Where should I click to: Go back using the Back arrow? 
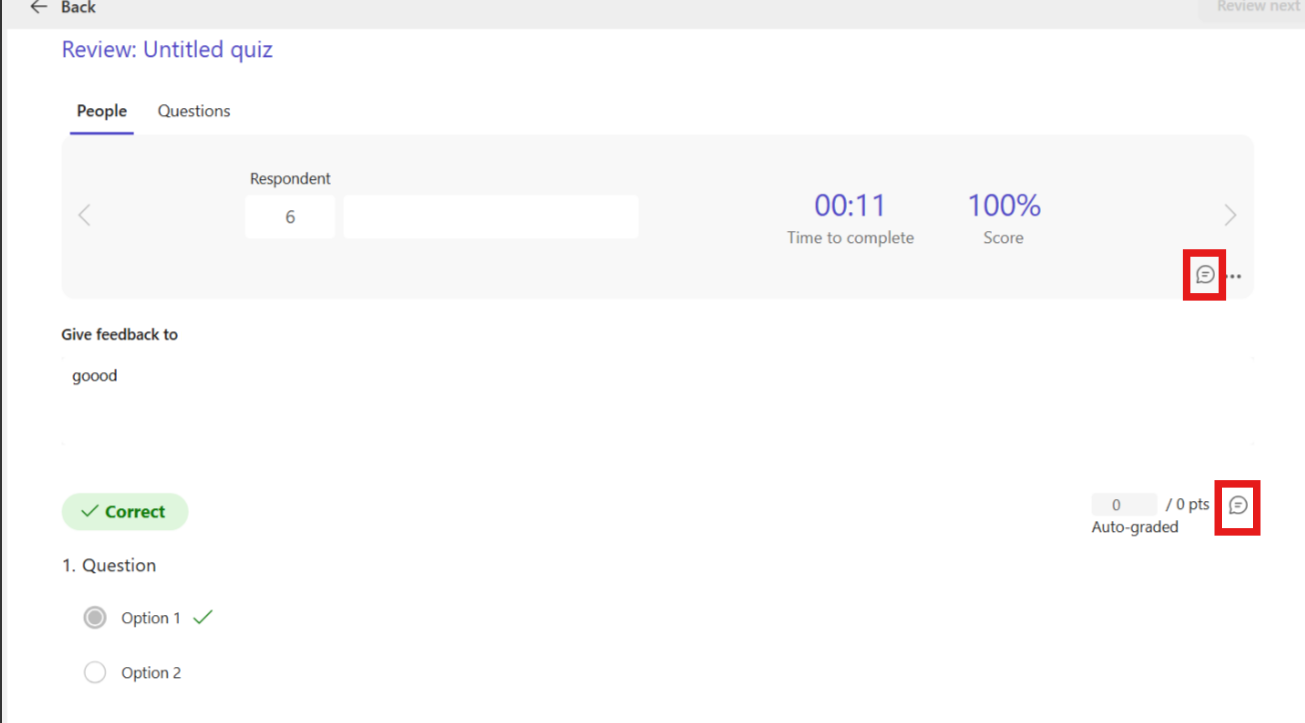pyautogui.click(x=38, y=7)
